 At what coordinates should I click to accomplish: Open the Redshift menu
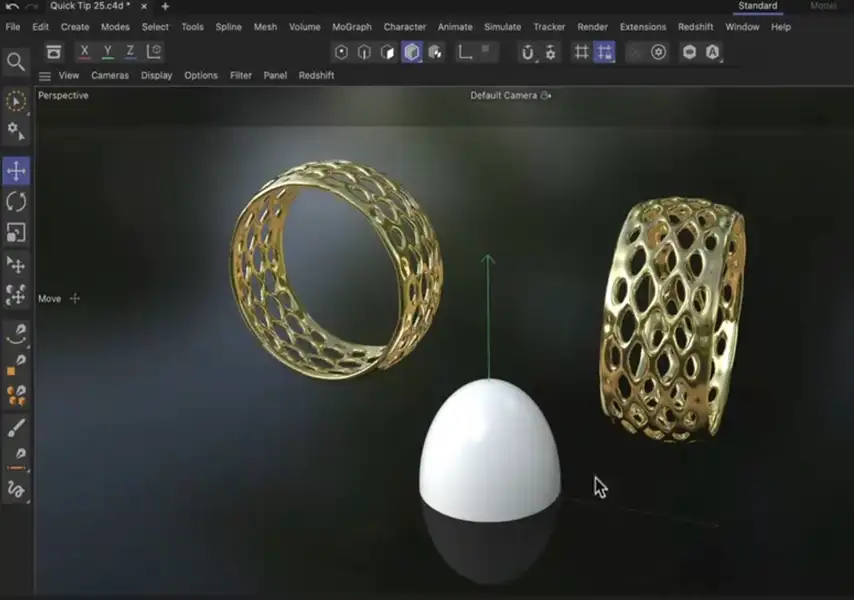(x=695, y=27)
